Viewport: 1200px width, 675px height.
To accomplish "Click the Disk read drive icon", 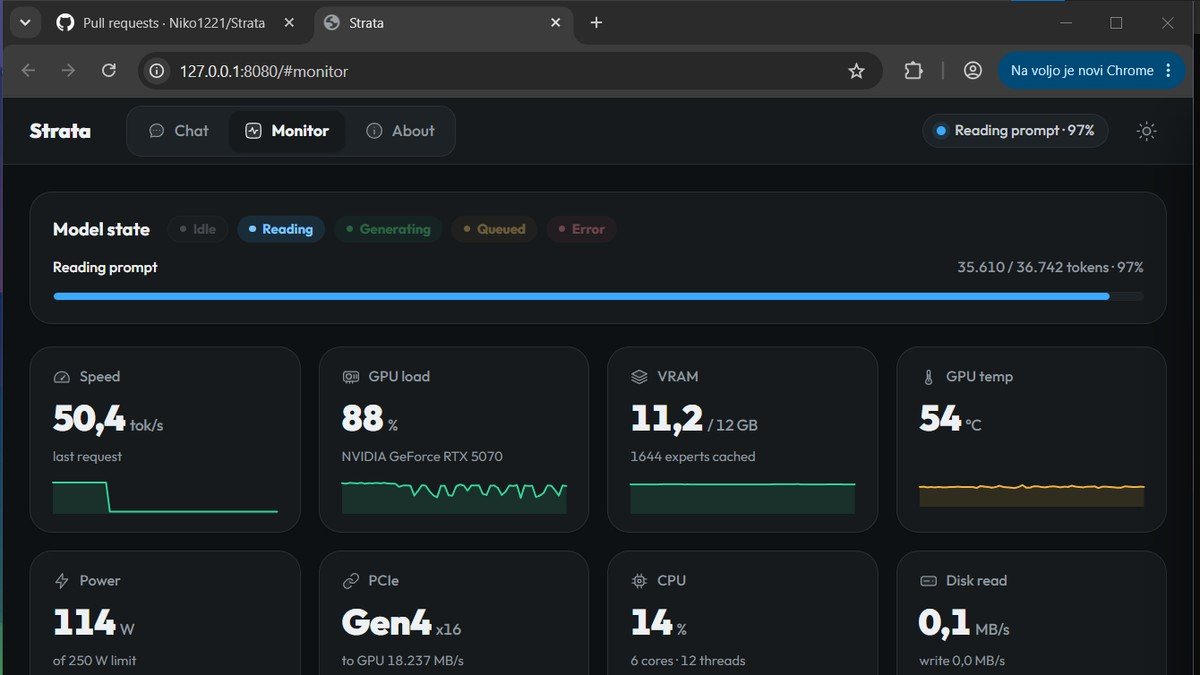I will click(x=928, y=581).
